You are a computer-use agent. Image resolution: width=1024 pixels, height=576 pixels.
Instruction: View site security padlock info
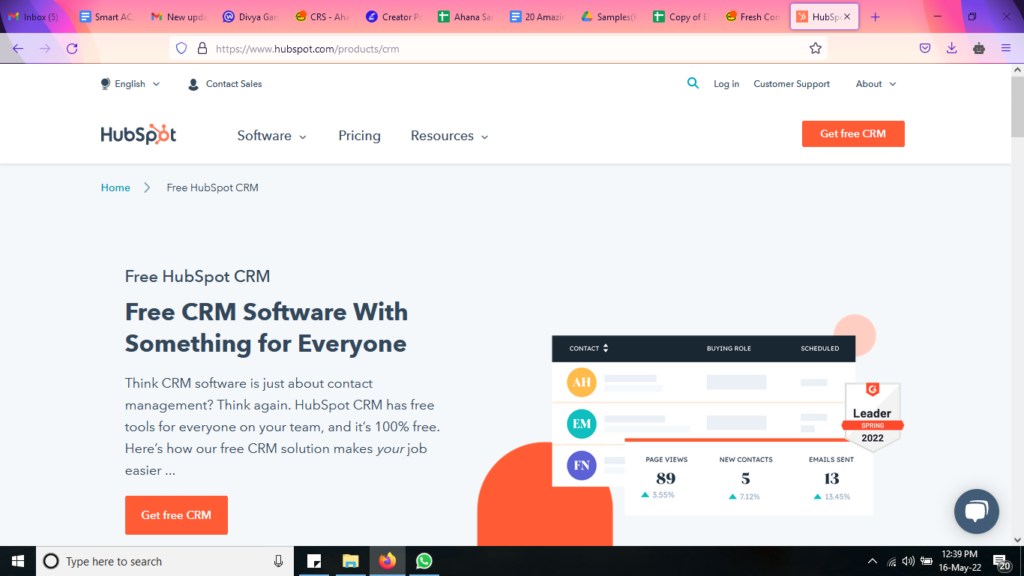coord(202,48)
